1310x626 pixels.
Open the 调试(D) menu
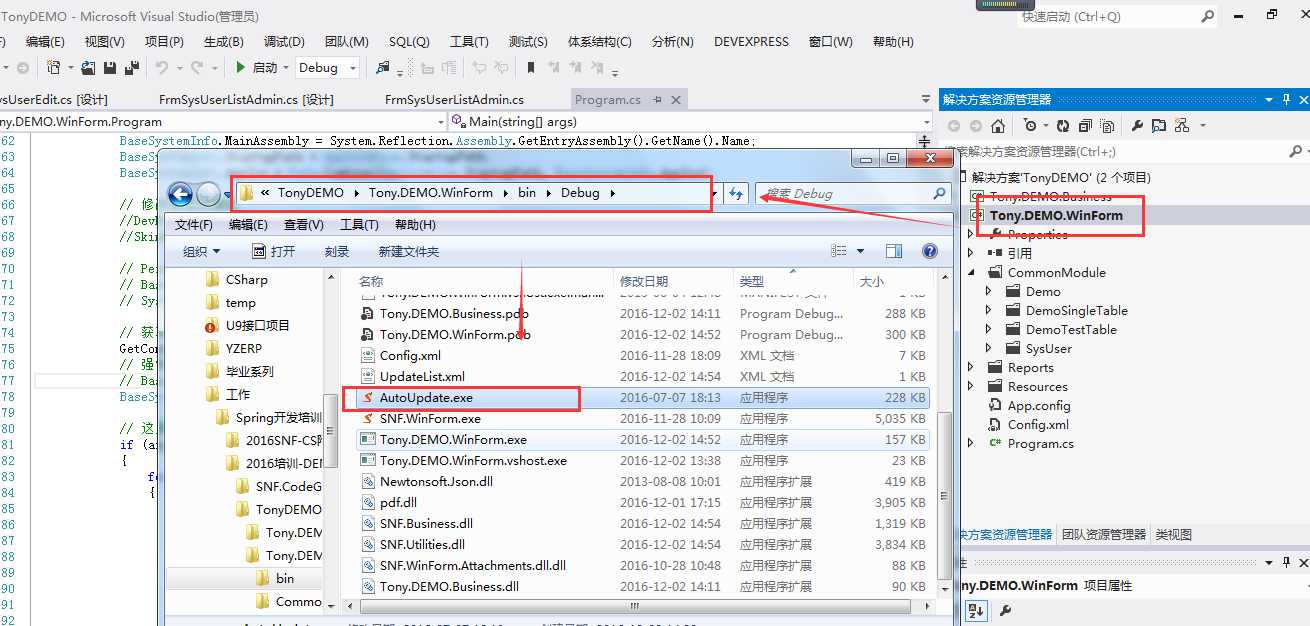click(284, 42)
